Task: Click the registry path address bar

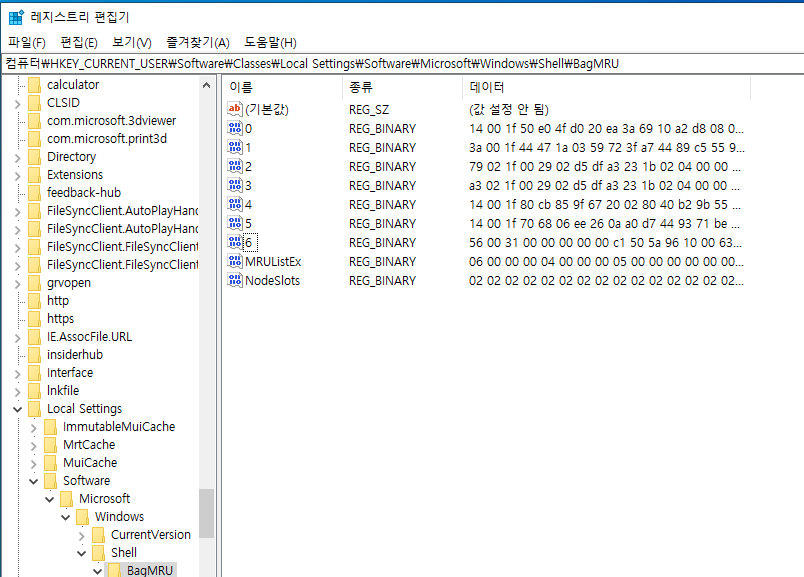Action: [x=402, y=64]
